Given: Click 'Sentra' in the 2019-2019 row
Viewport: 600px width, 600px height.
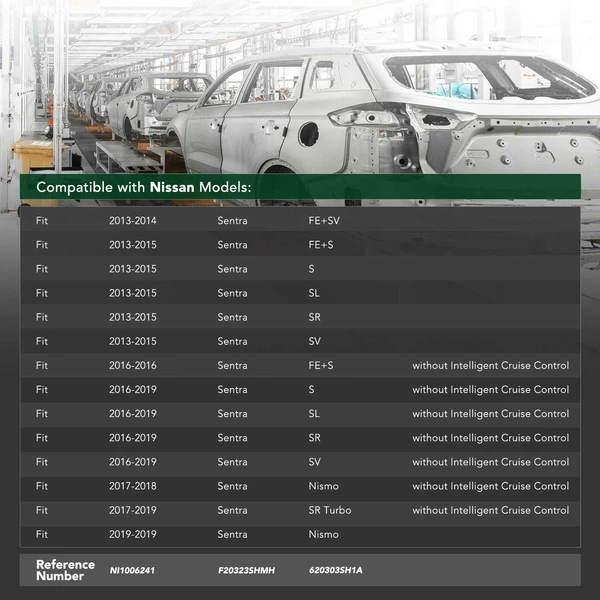Looking at the screenshot, I should click(232, 534).
